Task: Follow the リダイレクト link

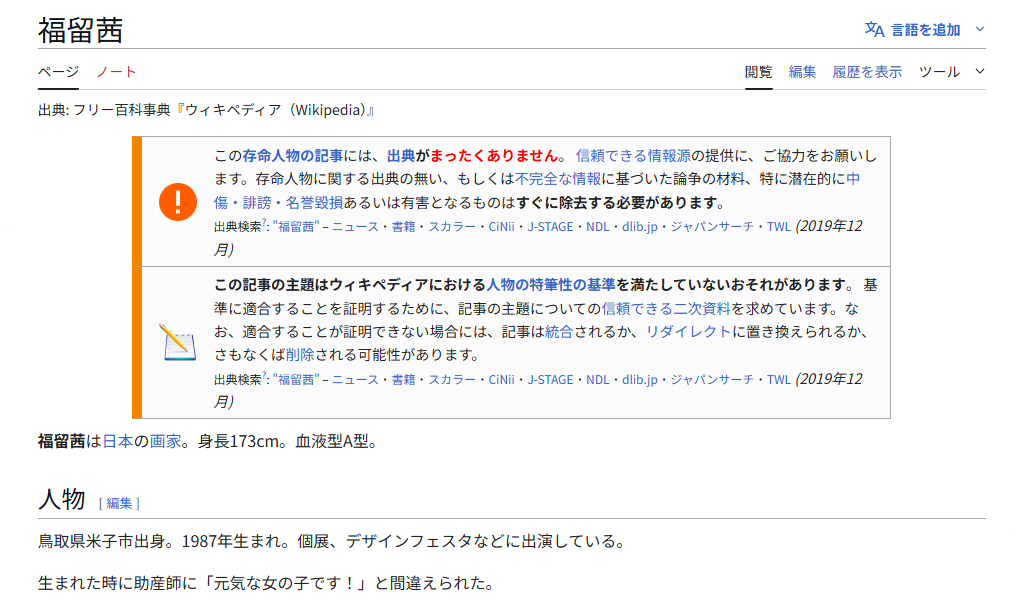Action: pyautogui.click(x=688, y=332)
